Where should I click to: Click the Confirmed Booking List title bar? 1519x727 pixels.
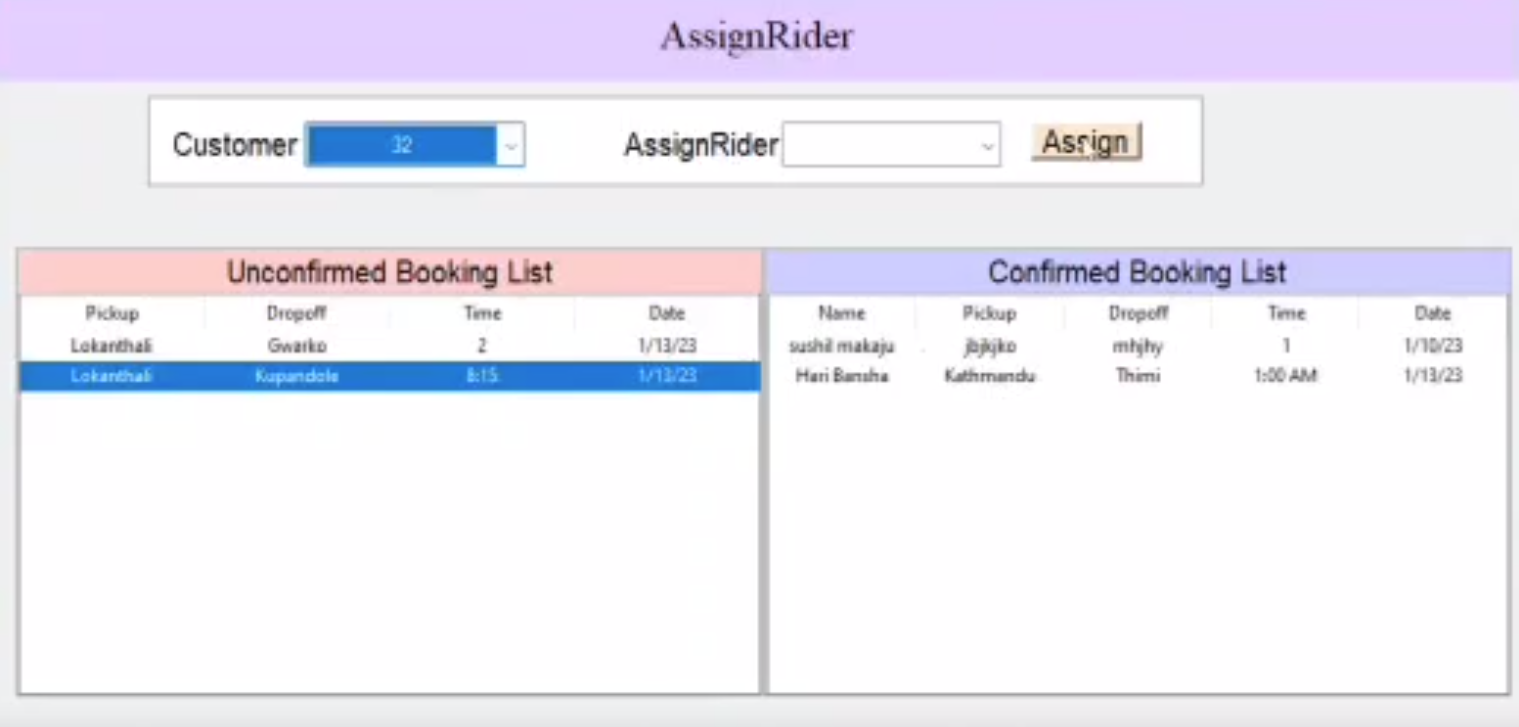(1137, 272)
